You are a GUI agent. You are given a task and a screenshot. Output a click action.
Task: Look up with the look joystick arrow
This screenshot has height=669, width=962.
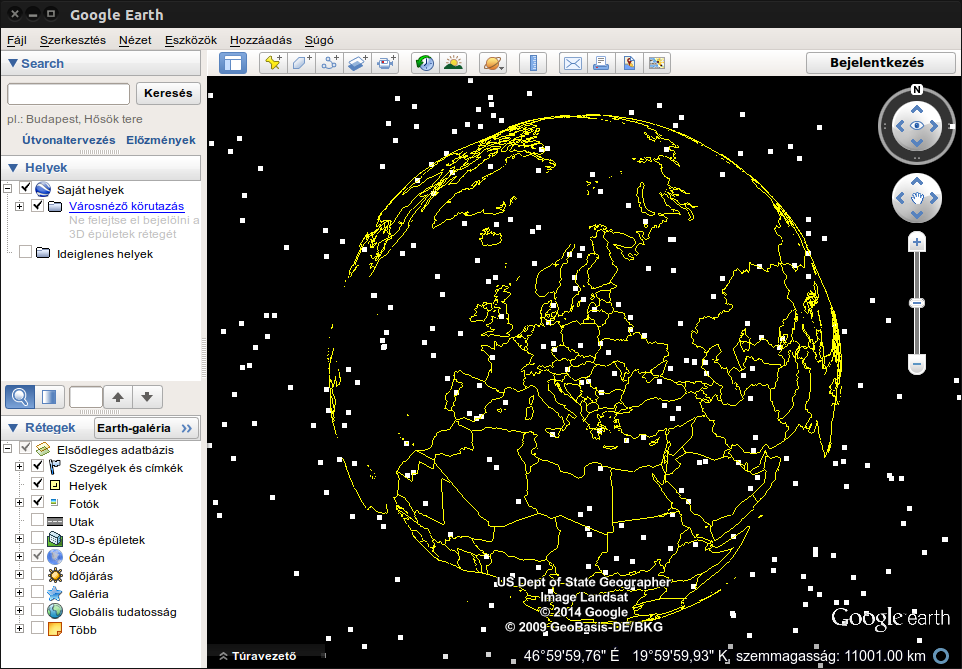click(917, 109)
